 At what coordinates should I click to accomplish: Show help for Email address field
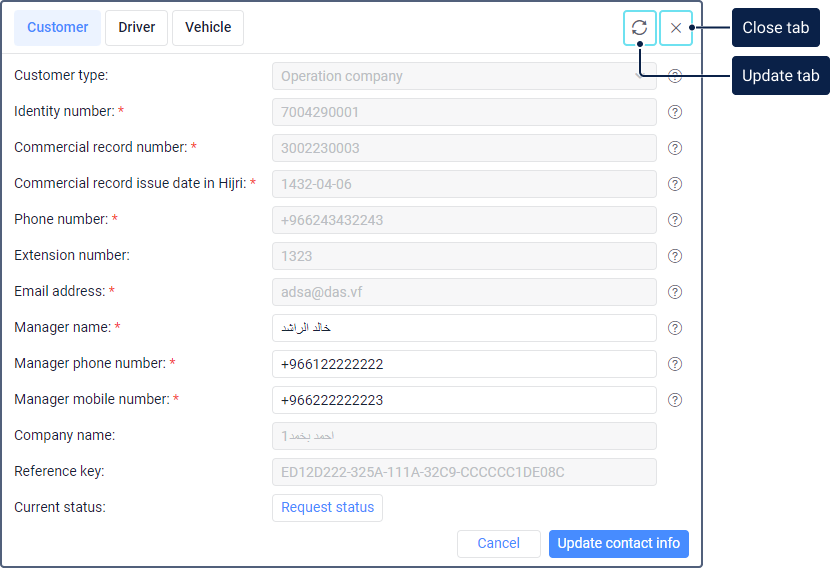pyautogui.click(x=675, y=292)
